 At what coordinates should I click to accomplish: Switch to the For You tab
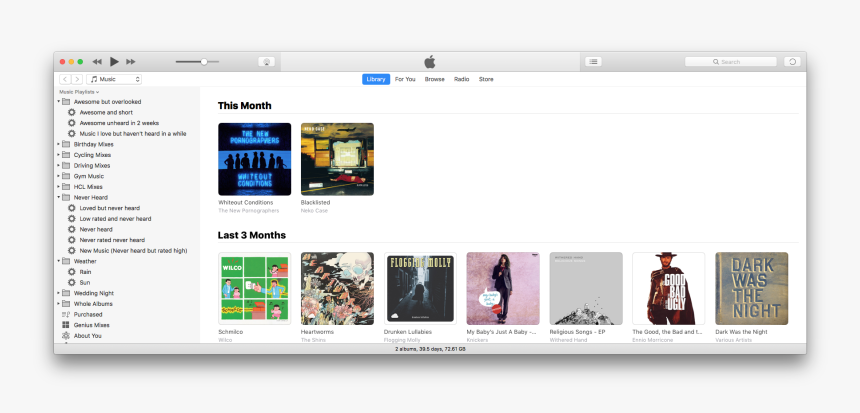click(x=405, y=80)
